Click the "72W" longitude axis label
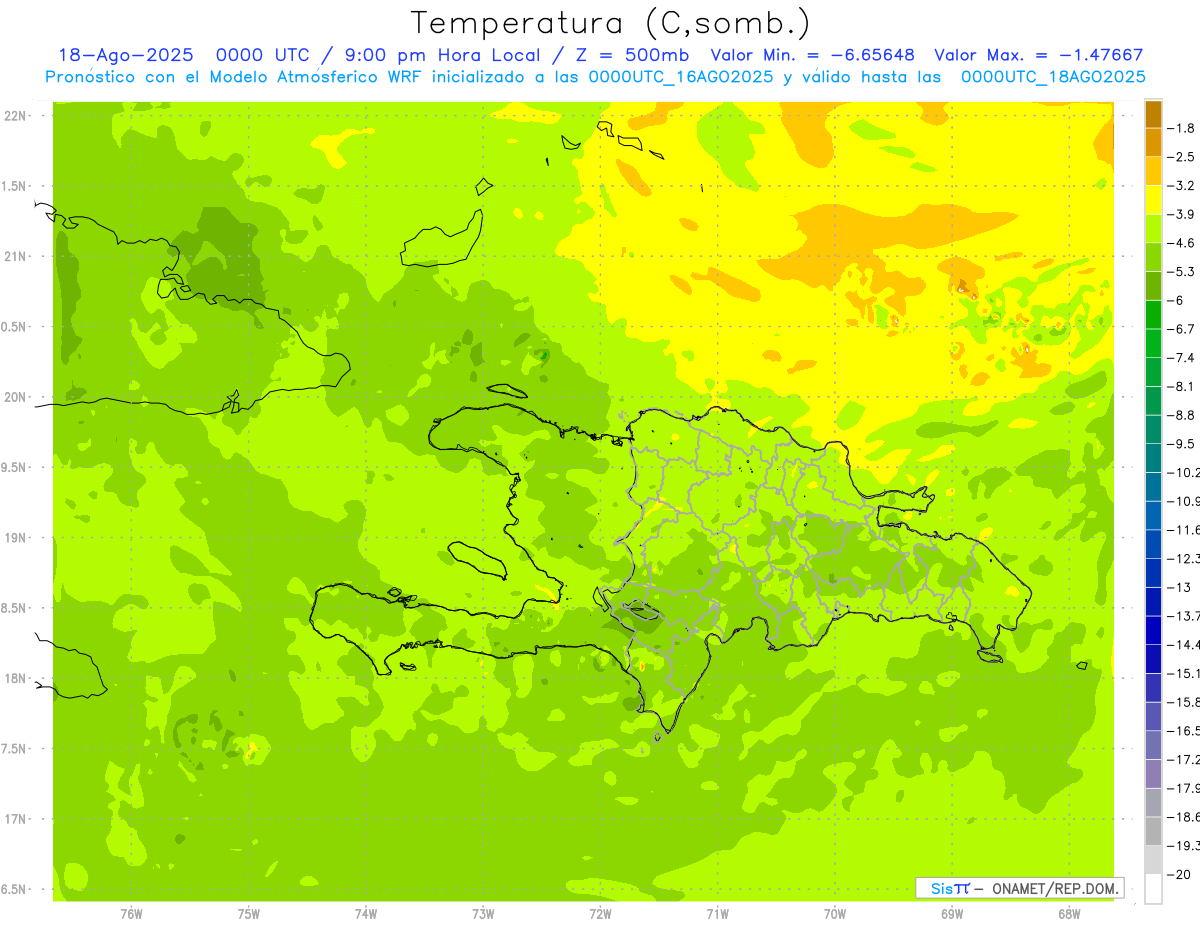 pos(600,914)
